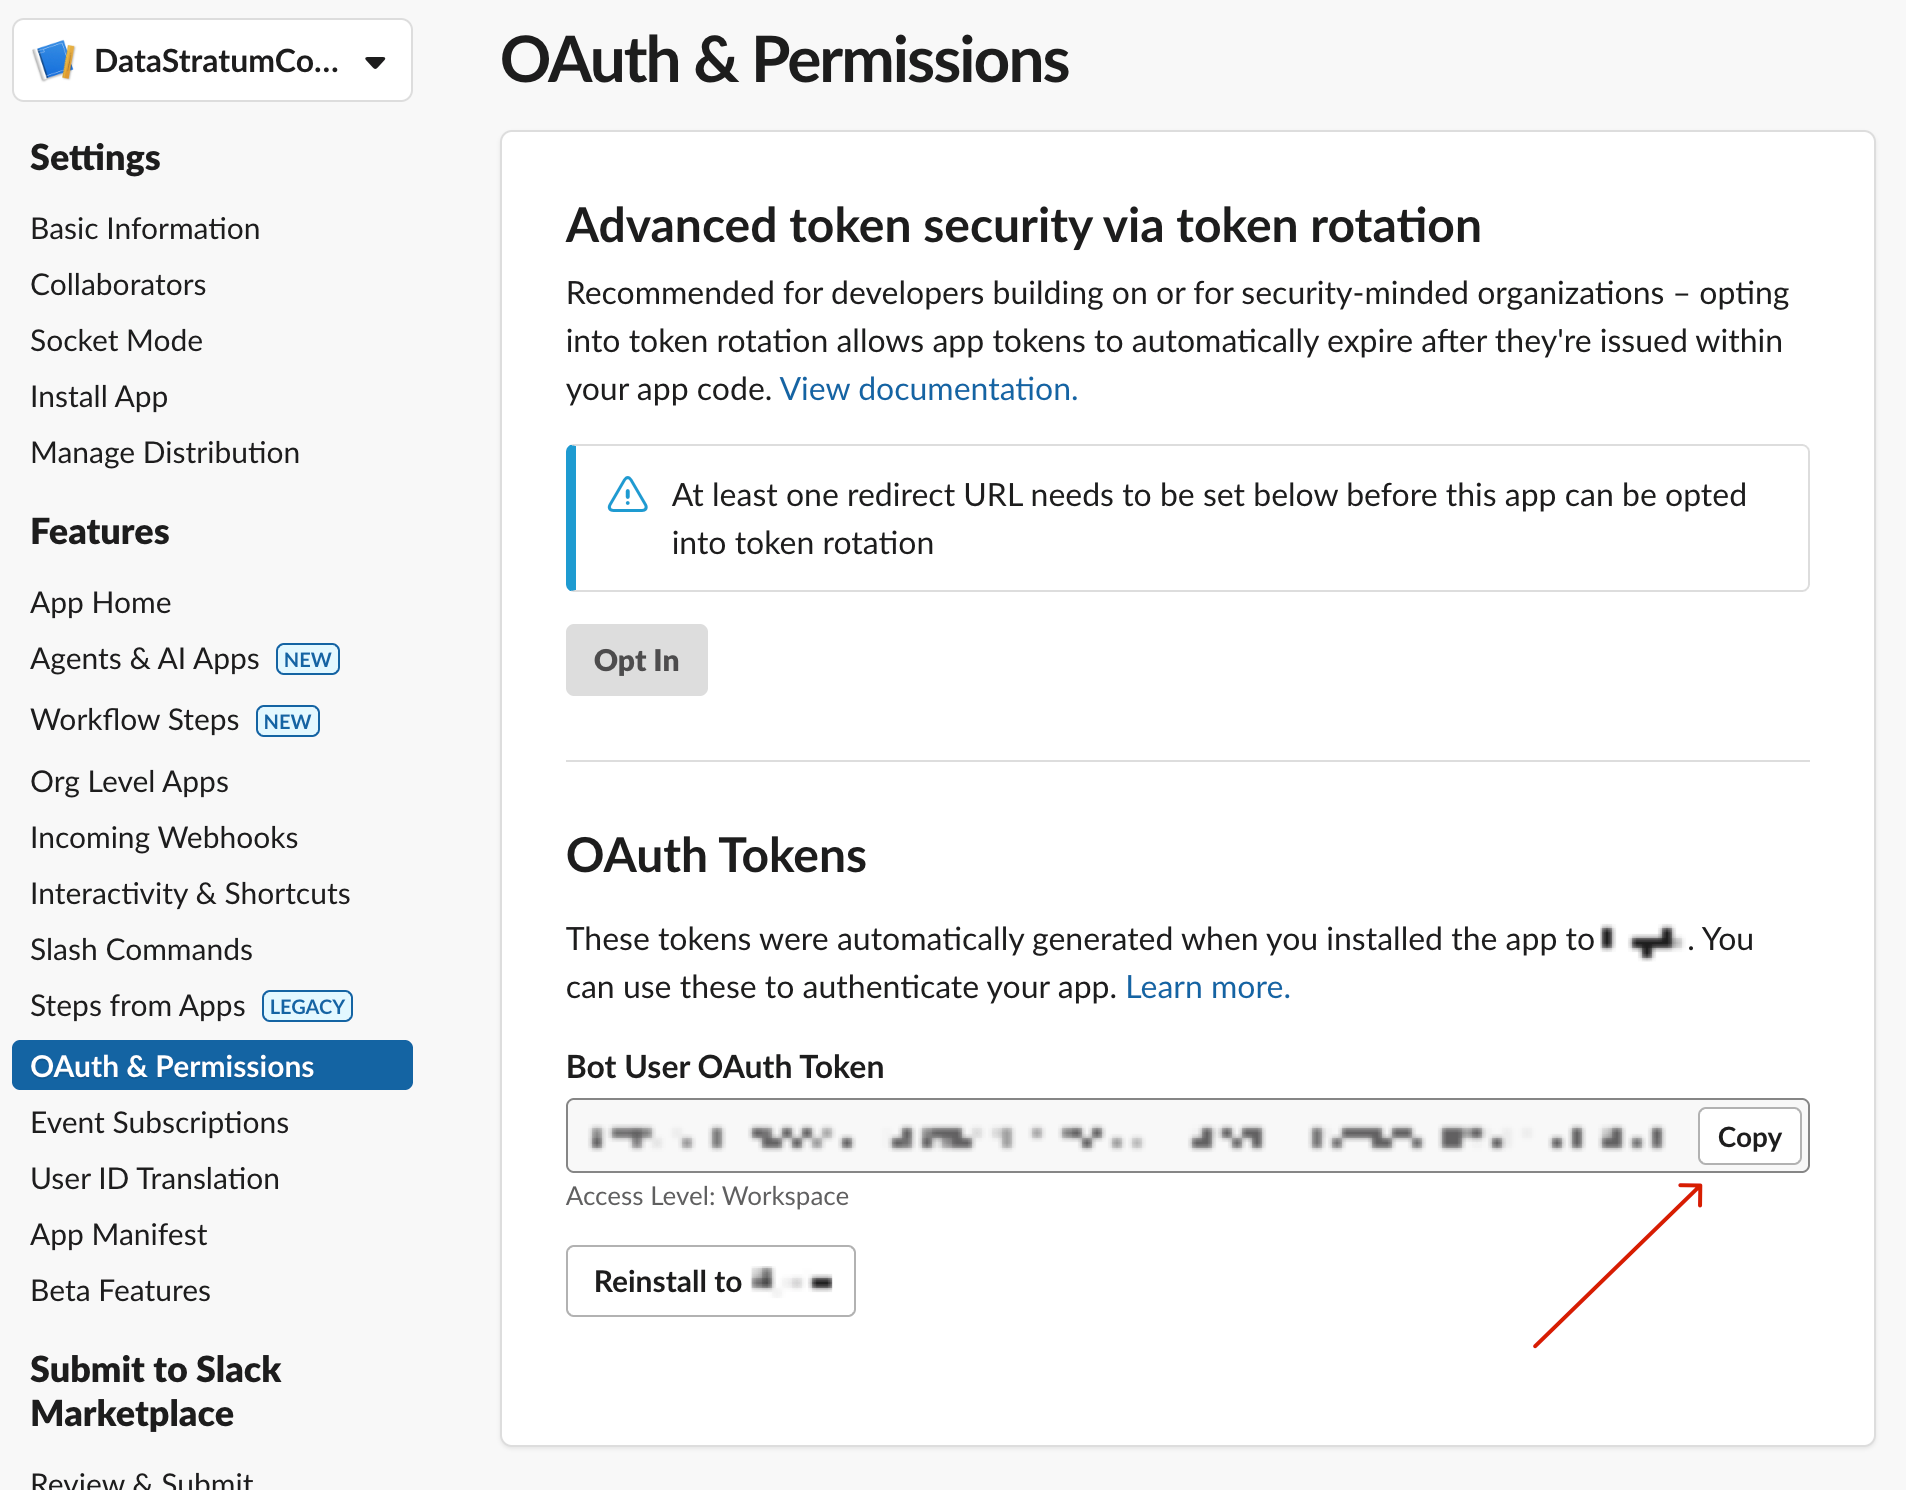Open Event Subscriptions page
This screenshot has width=1906, height=1490.
(159, 1123)
